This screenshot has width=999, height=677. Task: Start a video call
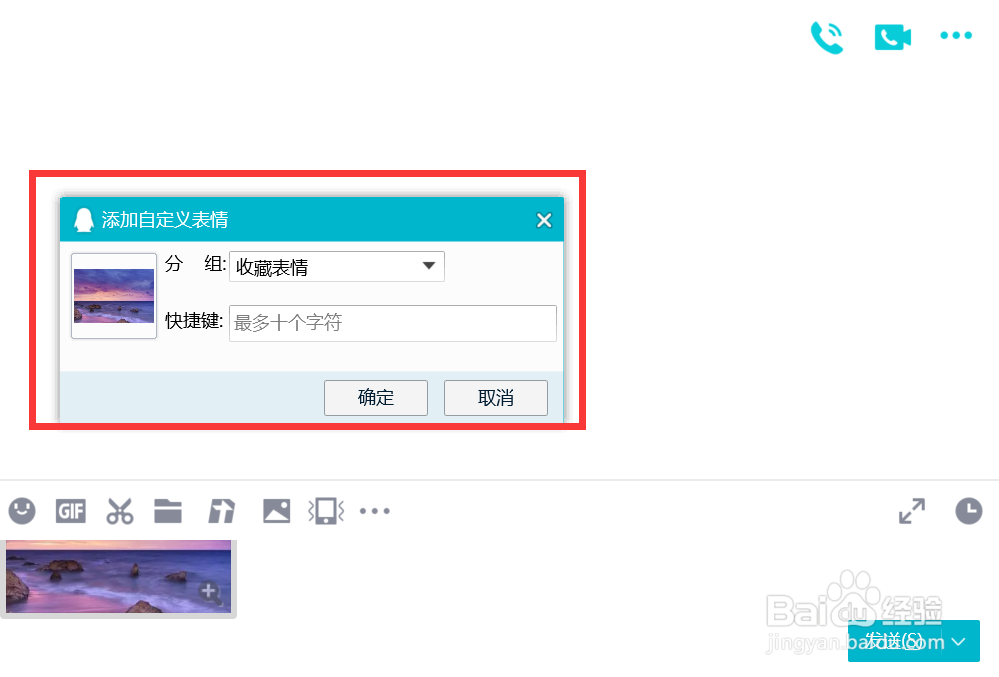point(891,36)
